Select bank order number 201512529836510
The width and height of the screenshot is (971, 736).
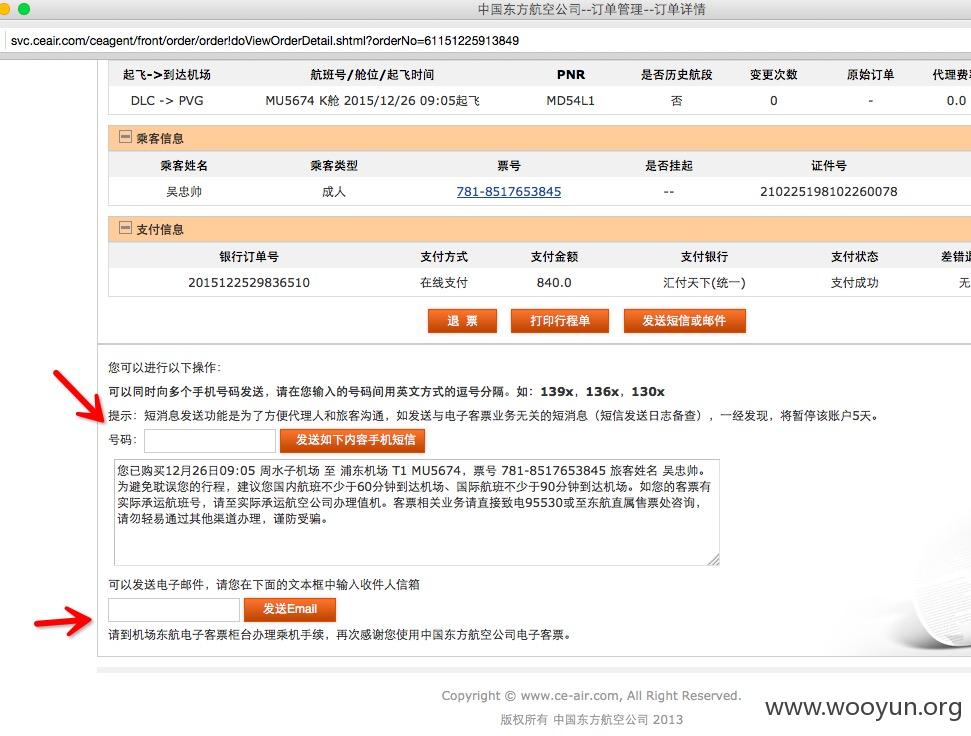coord(249,283)
